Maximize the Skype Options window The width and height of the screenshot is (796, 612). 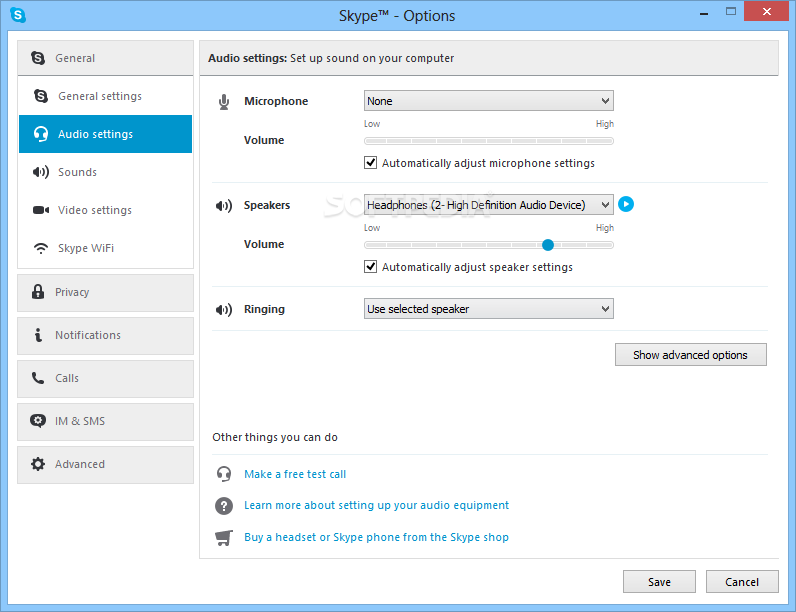(x=731, y=11)
